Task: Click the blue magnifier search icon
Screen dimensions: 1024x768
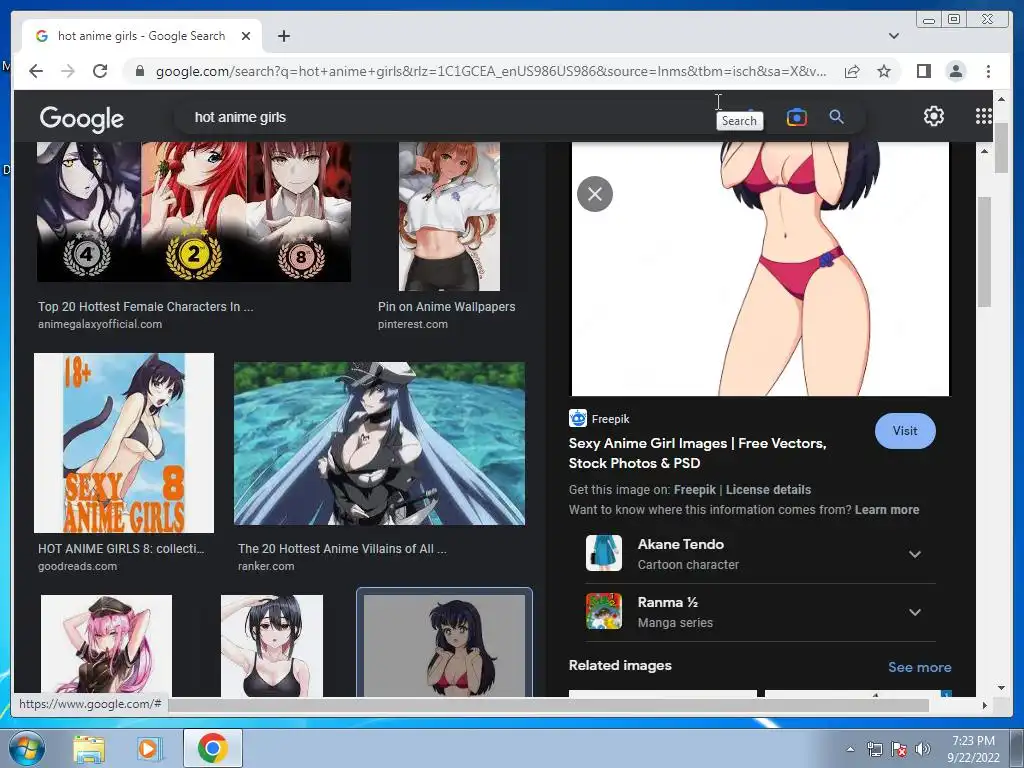Action: point(836,117)
